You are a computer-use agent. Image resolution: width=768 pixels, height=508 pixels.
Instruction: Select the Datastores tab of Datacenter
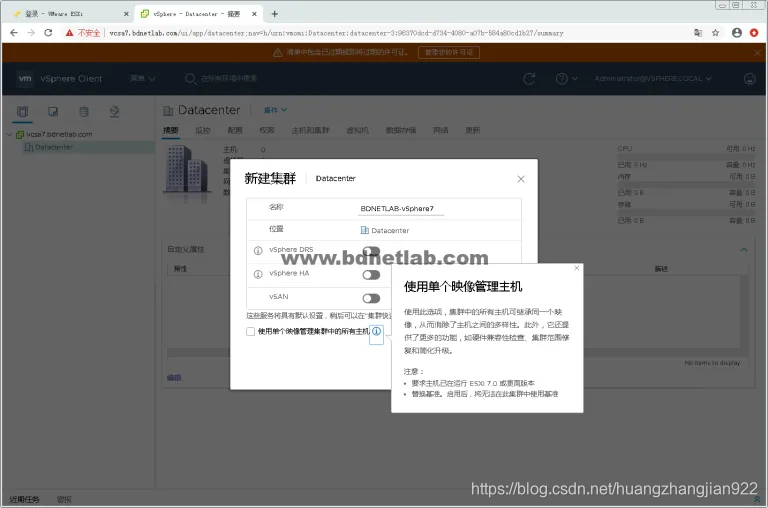(x=401, y=130)
